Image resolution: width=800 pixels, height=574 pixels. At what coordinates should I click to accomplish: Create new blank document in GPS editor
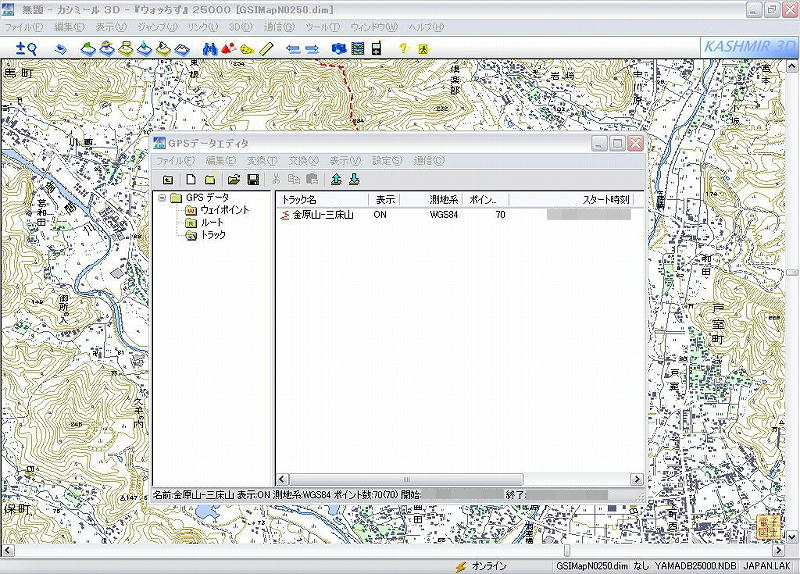coord(190,179)
